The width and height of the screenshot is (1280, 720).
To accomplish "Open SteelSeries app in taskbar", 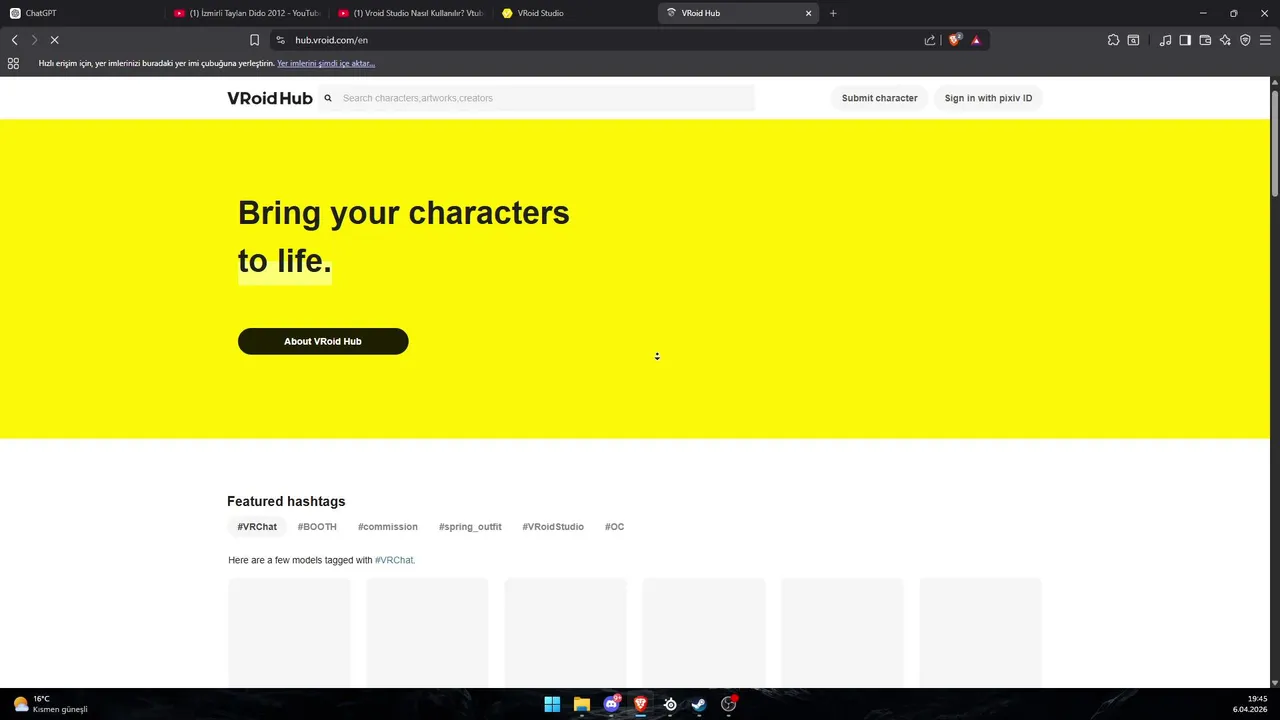I will [670, 704].
